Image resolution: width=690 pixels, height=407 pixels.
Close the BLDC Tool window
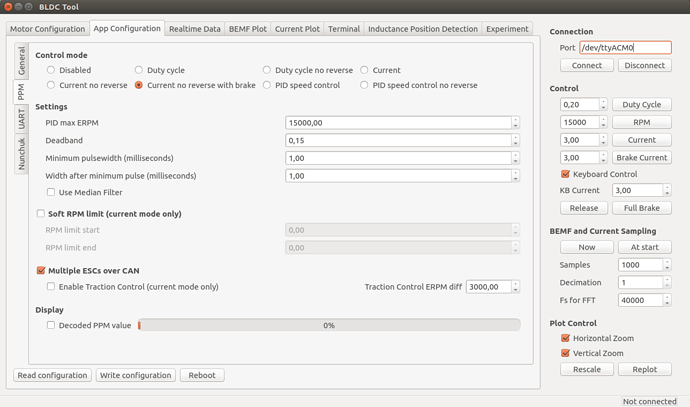(x=9, y=7)
